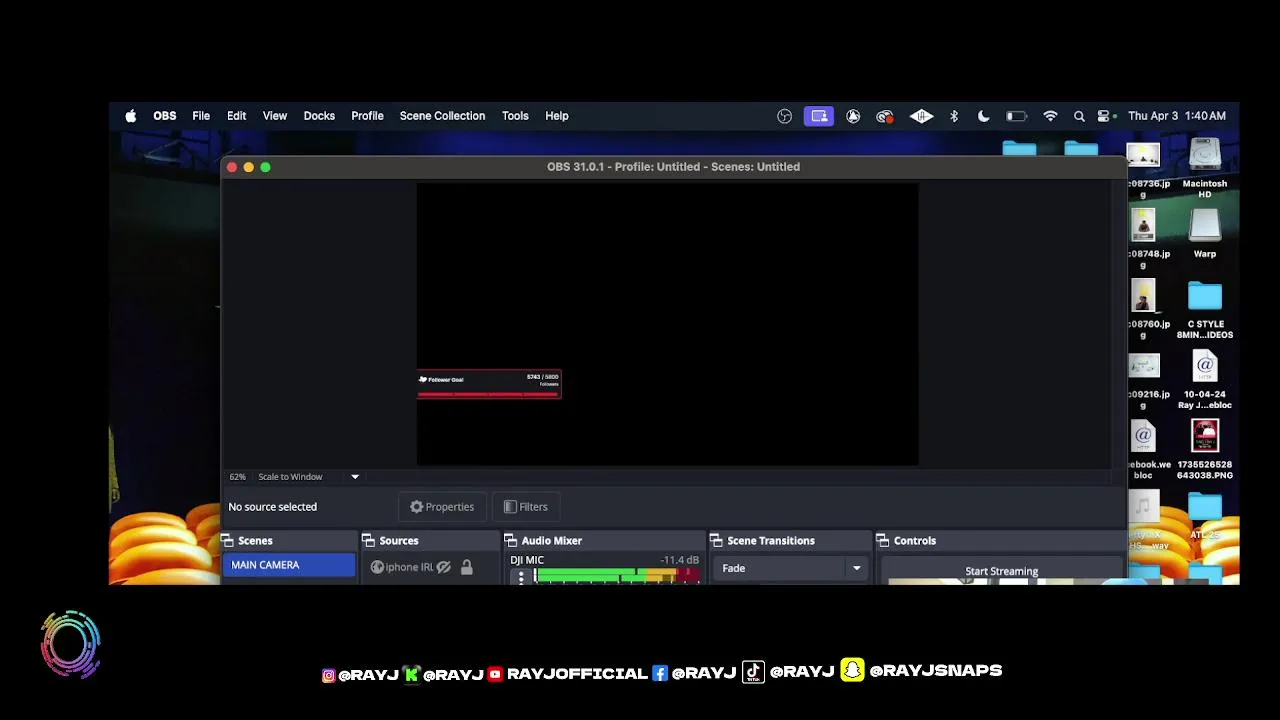This screenshot has height=720, width=1280.
Task: Open the Edit menu
Action: [236, 116]
